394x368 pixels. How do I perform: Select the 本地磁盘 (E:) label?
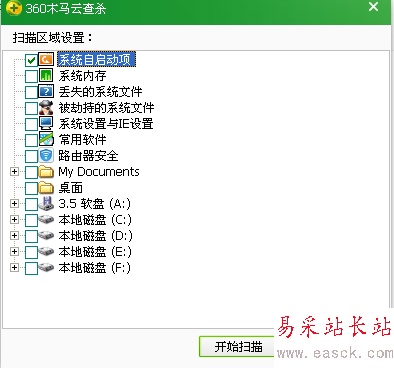point(95,251)
